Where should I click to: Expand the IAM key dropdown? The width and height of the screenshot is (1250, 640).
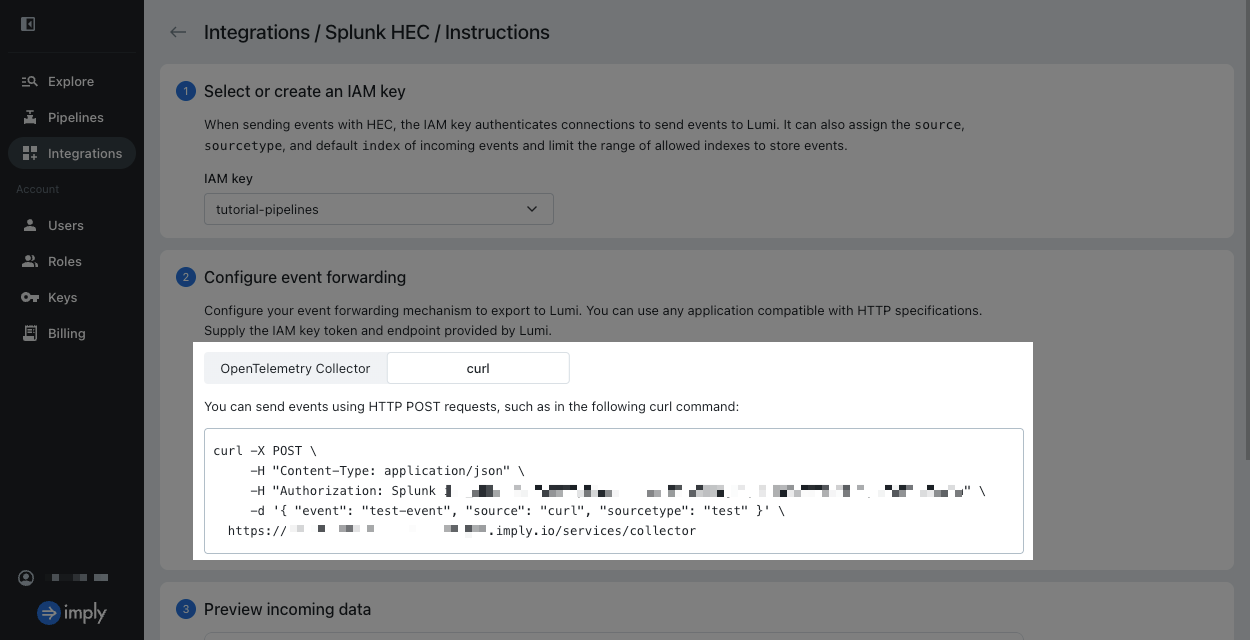[x=379, y=209]
